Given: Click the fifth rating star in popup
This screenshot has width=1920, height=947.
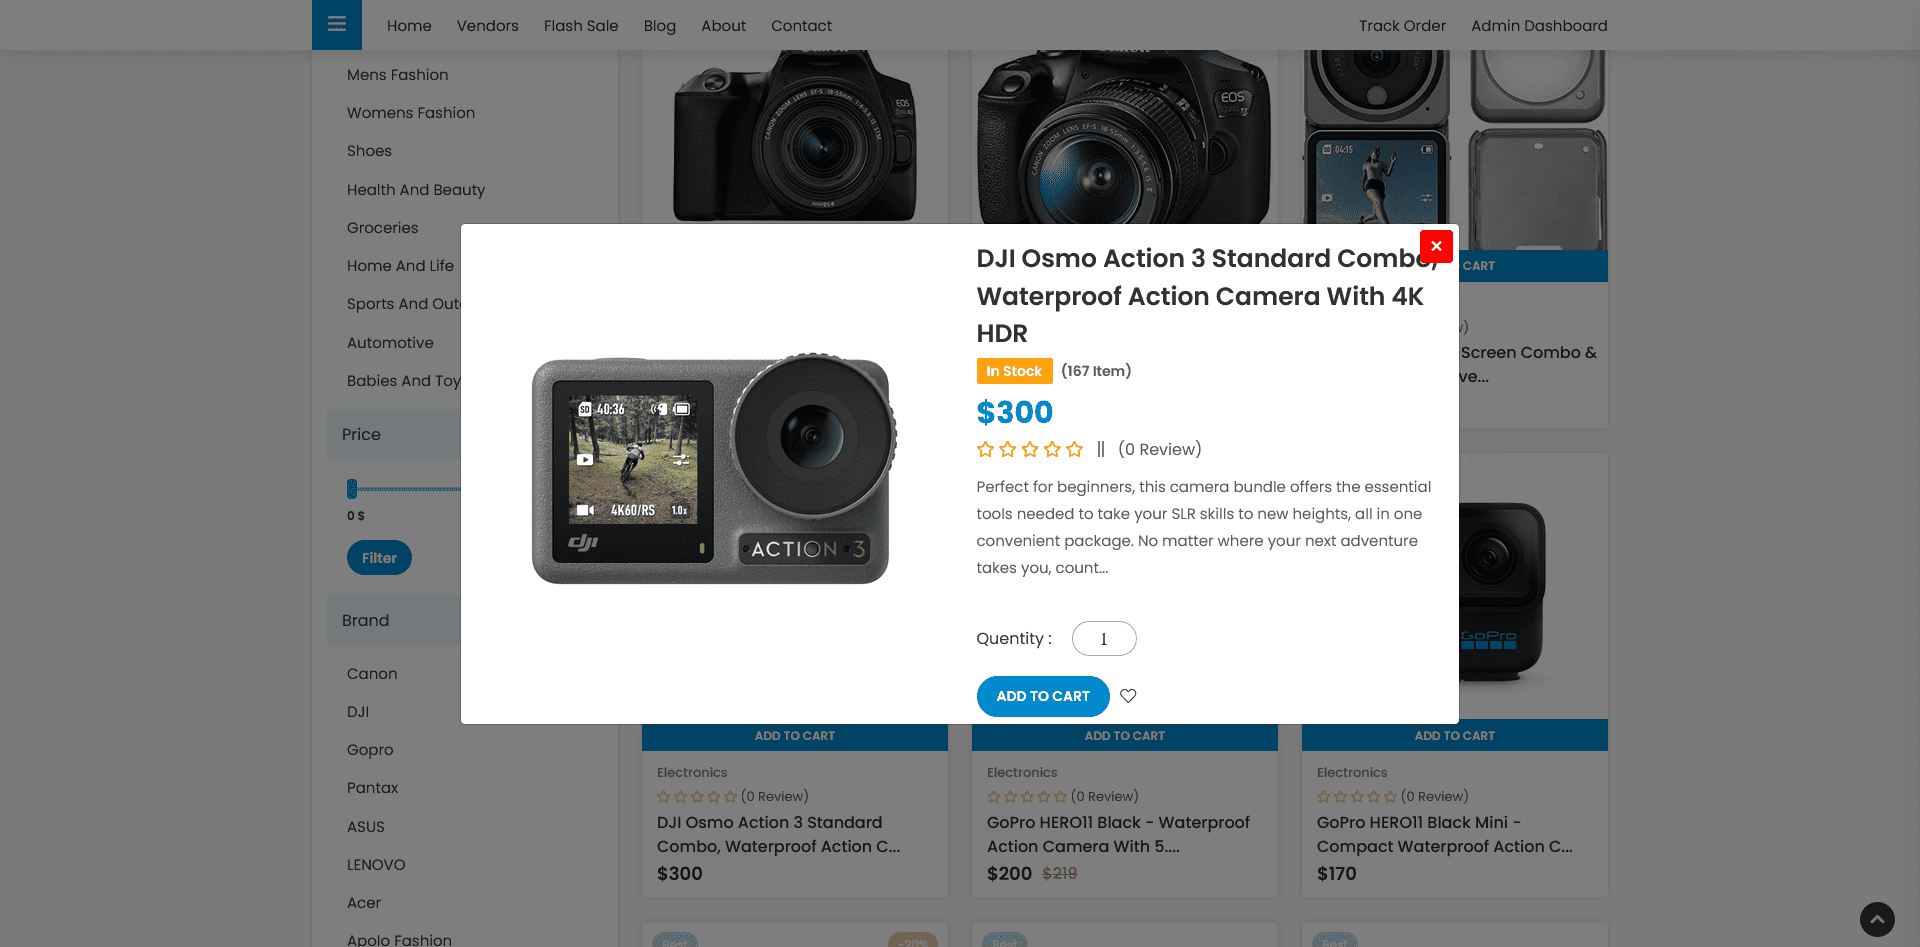Looking at the screenshot, I should 1074,450.
